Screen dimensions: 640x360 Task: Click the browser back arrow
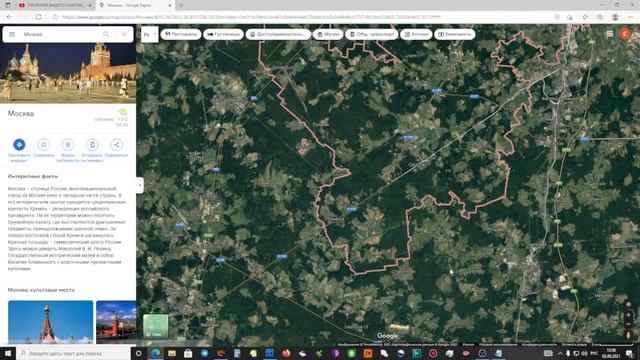click(x=9, y=17)
